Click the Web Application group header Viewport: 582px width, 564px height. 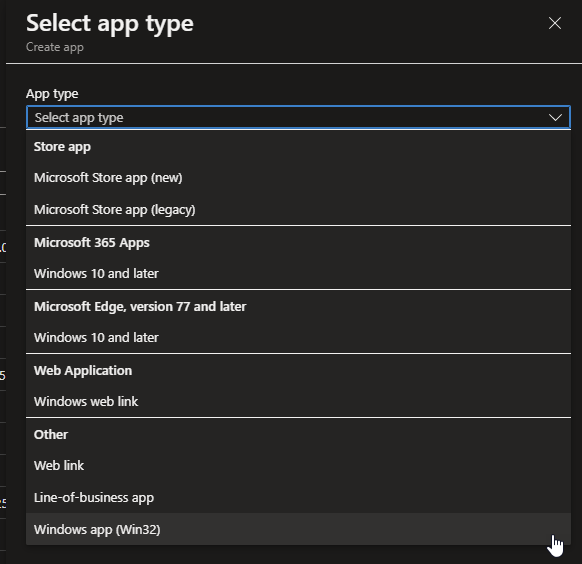tap(83, 371)
